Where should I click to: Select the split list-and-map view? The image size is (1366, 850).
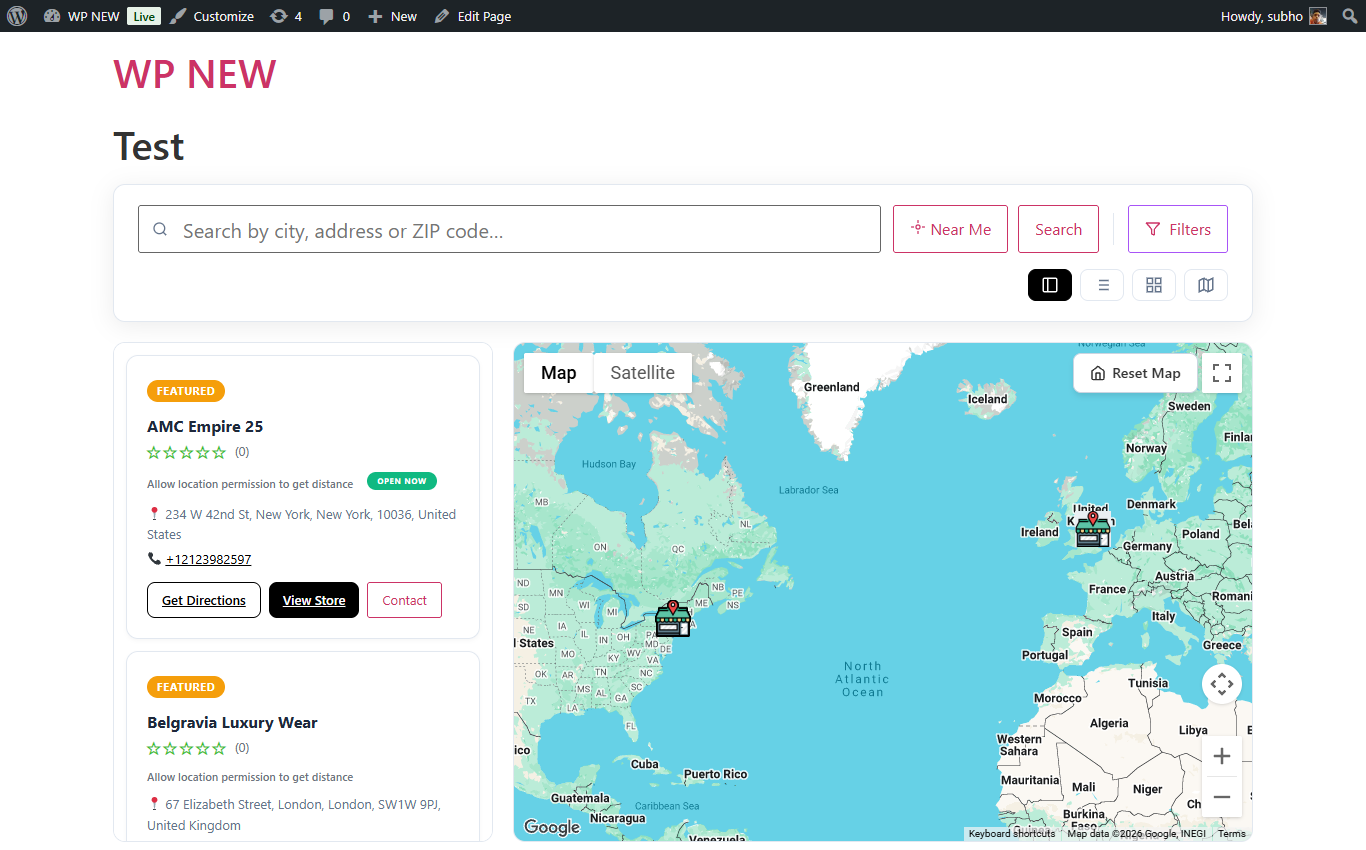click(x=1050, y=285)
